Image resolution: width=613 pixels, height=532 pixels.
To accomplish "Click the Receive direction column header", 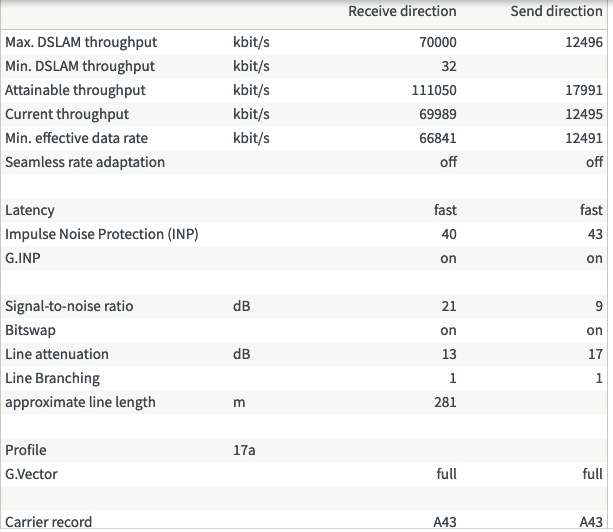I will click(x=402, y=11).
